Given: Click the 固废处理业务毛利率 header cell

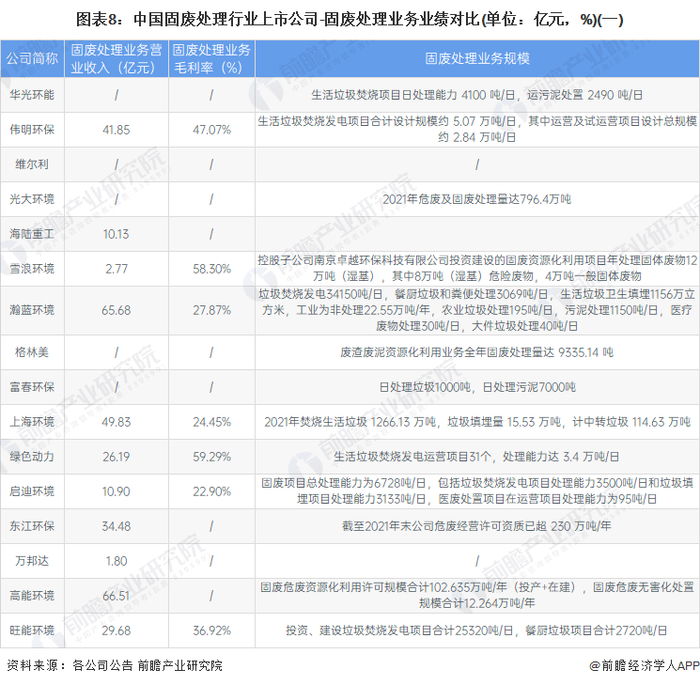Looking at the screenshot, I should tap(212, 58).
